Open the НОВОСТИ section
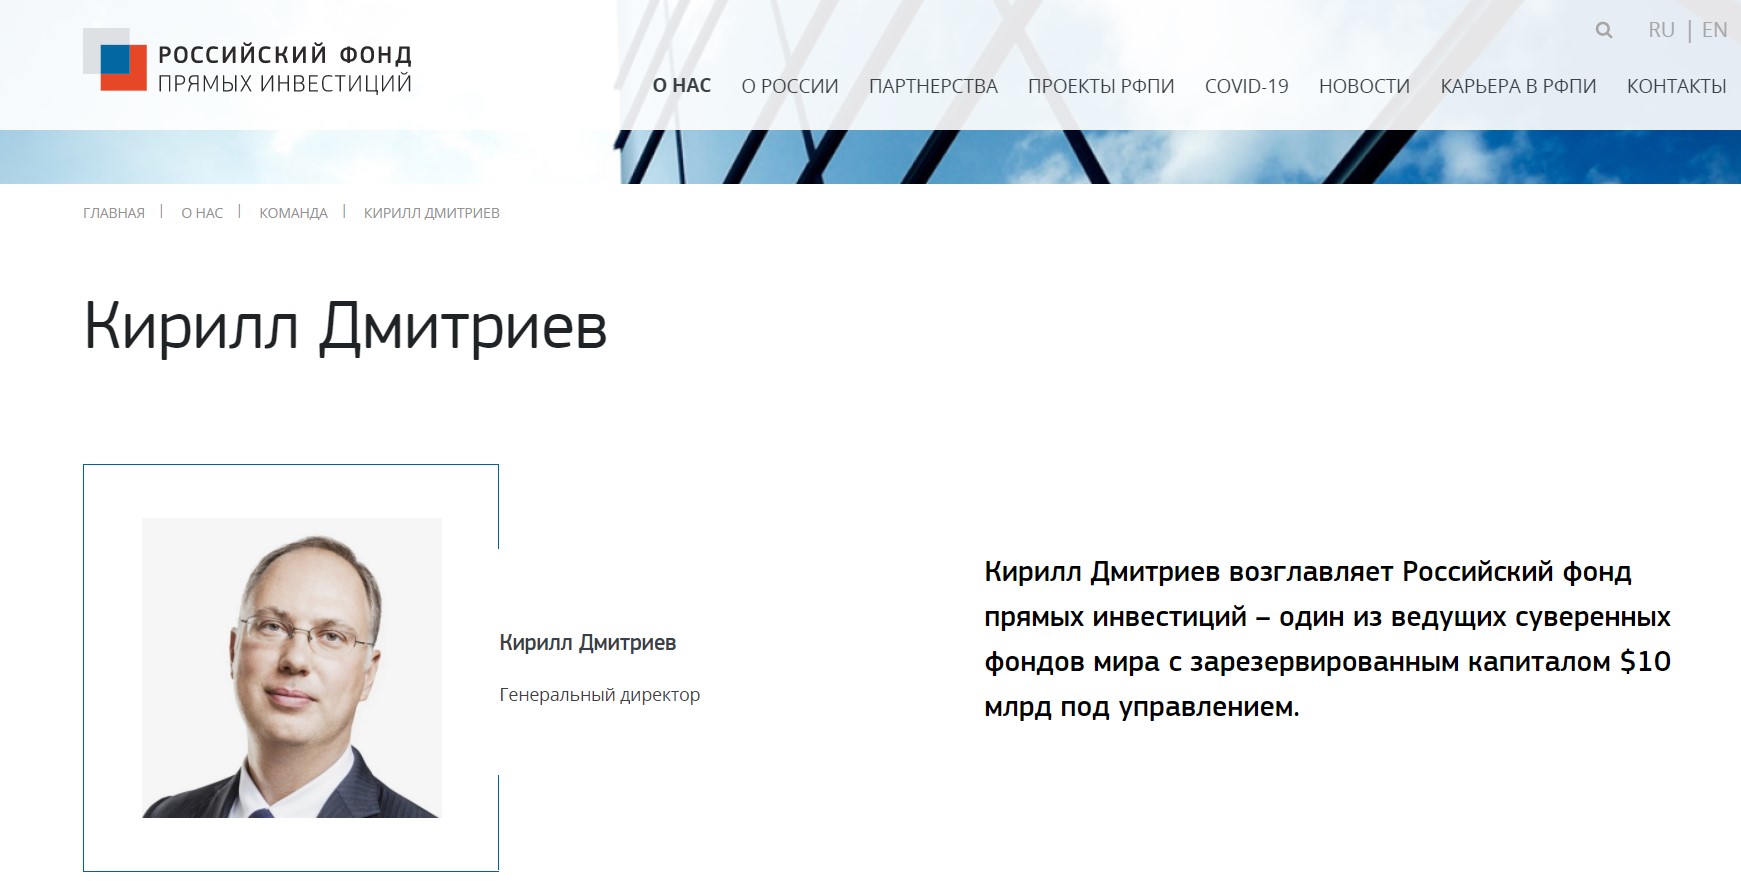This screenshot has height=881, width=1741. tap(1364, 86)
